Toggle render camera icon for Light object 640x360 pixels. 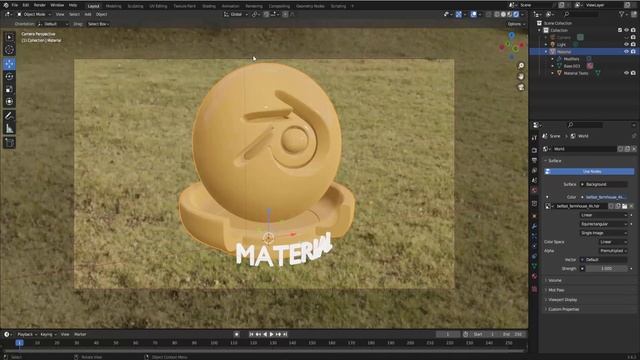[x=633, y=44]
